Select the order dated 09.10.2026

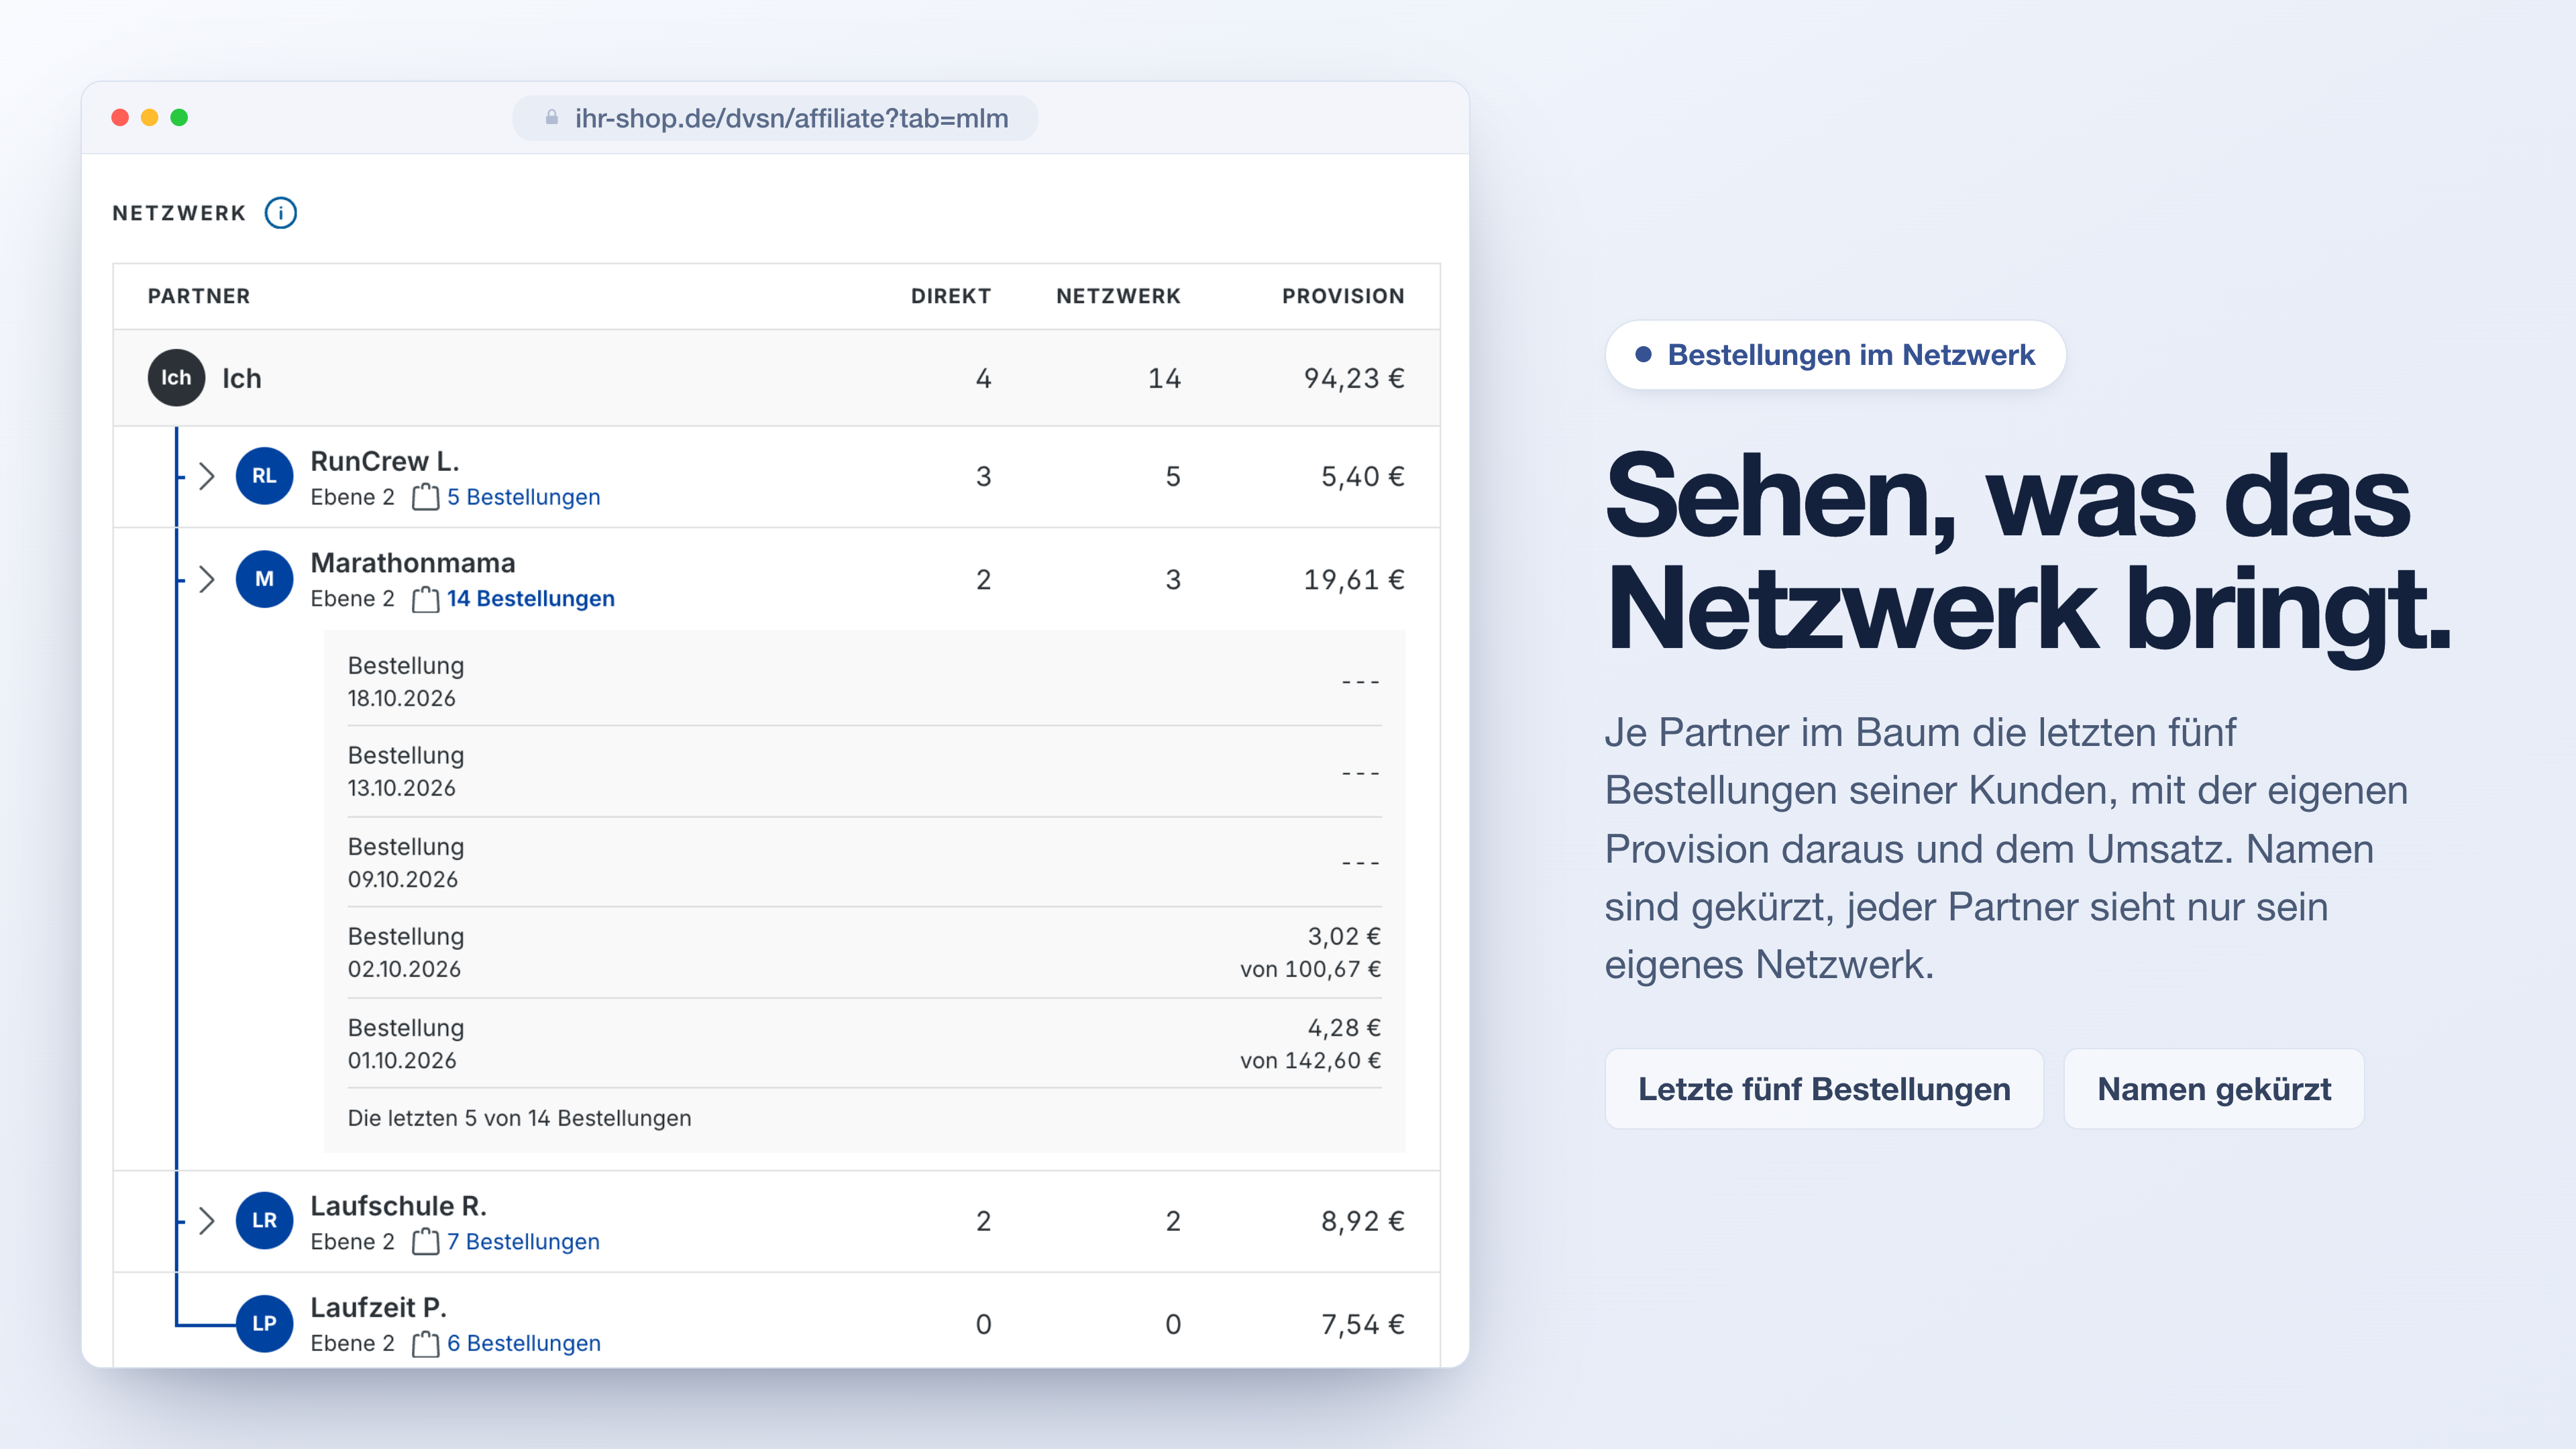click(864, 862)
